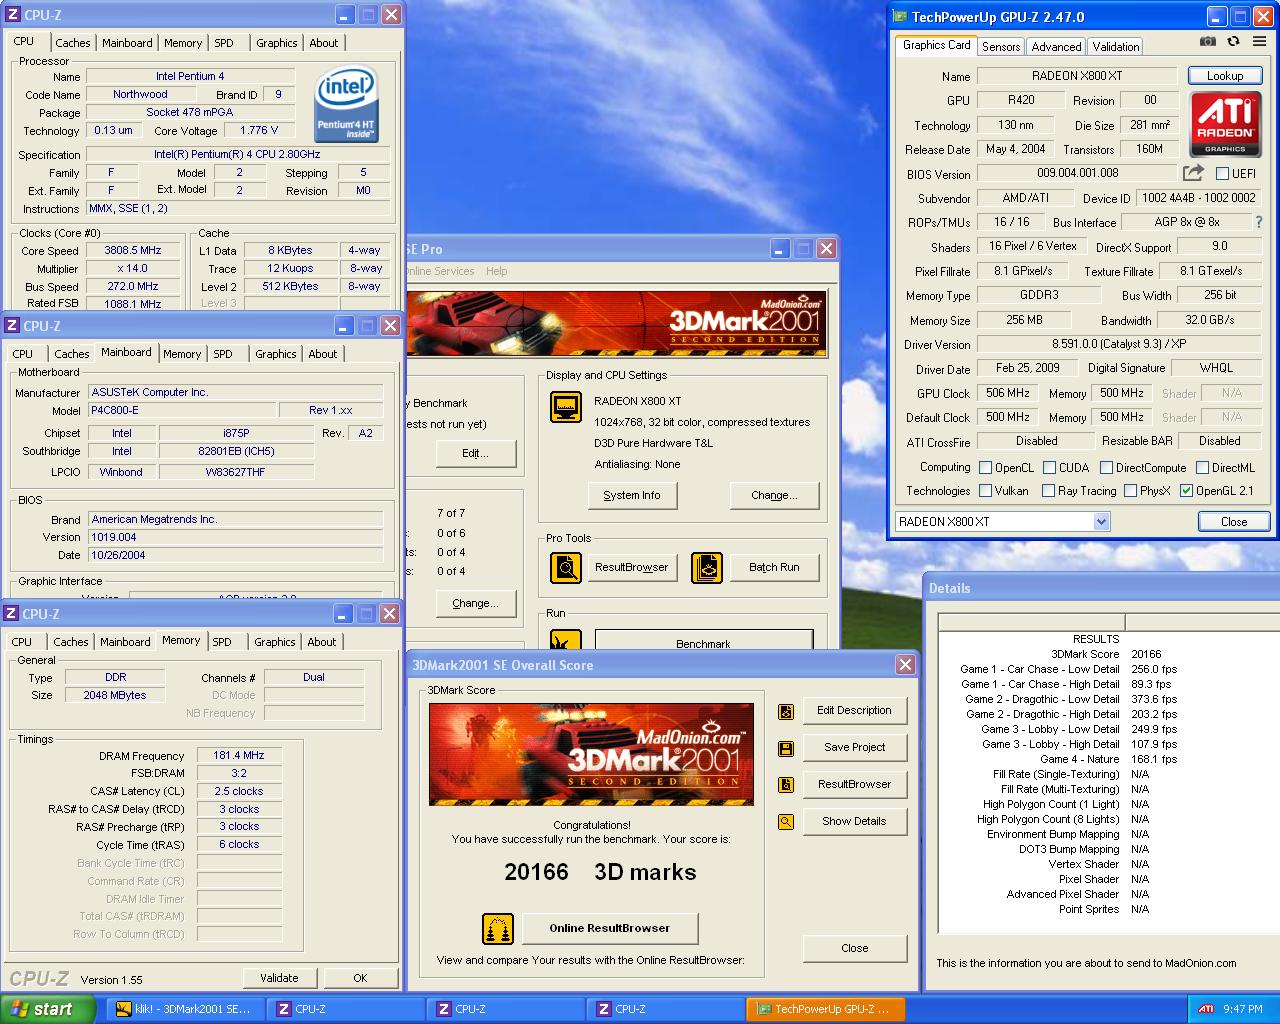Click the monitor icon in Display and CPU Settings

click(x=566, y=407)
